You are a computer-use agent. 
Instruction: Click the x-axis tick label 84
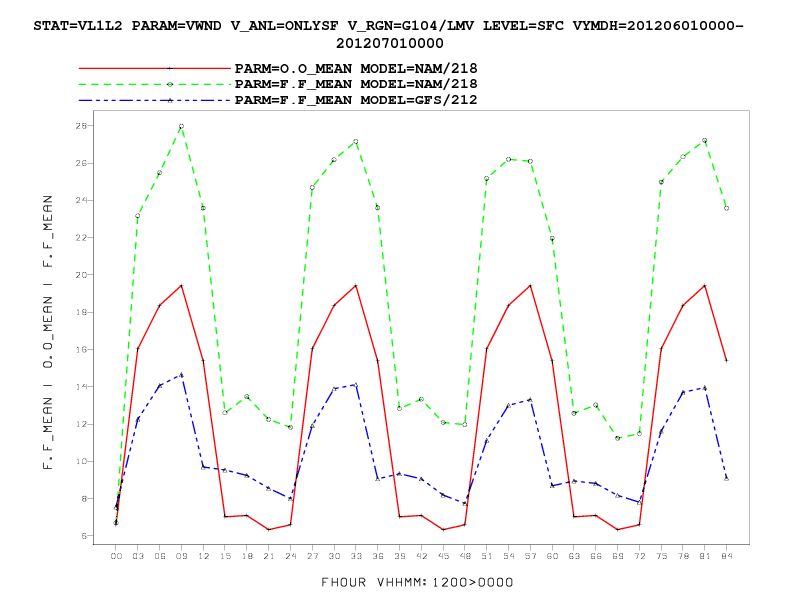[x=726, y=556]
